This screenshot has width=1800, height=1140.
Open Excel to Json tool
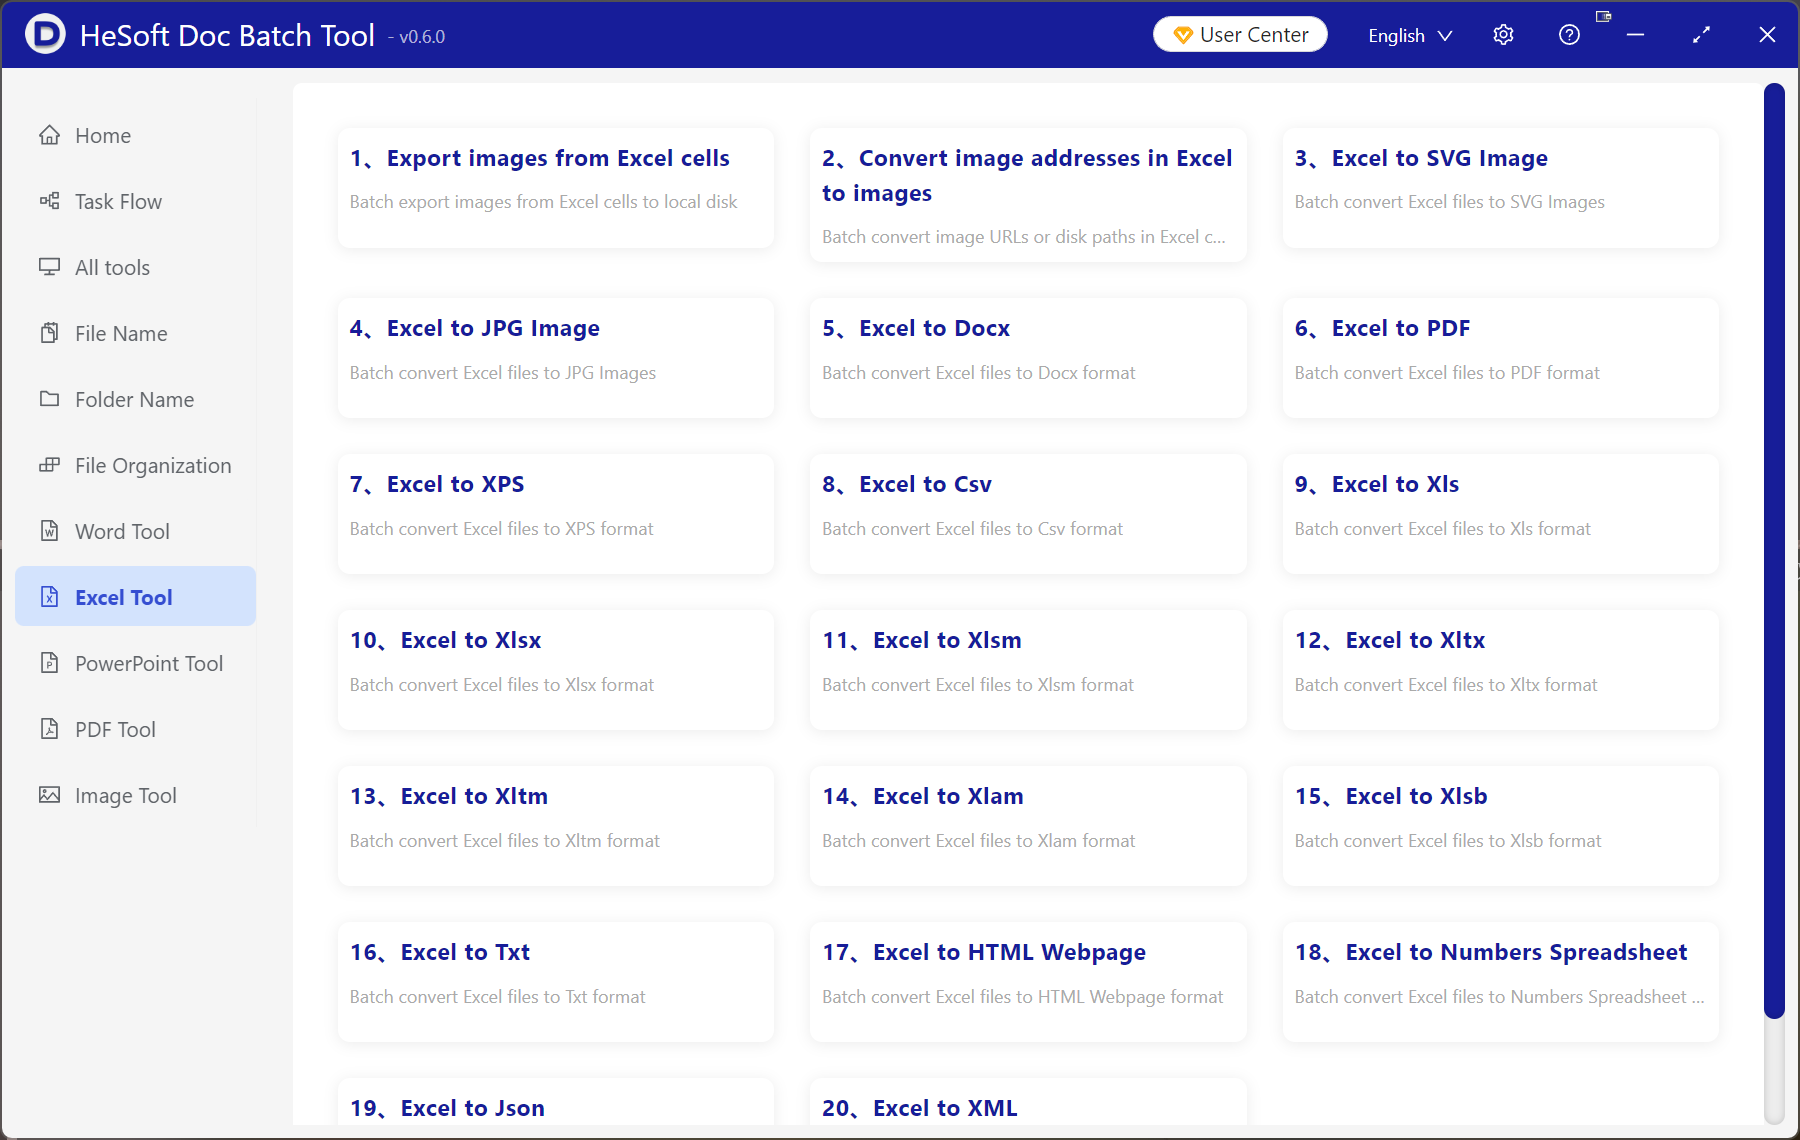[556, 1102]
